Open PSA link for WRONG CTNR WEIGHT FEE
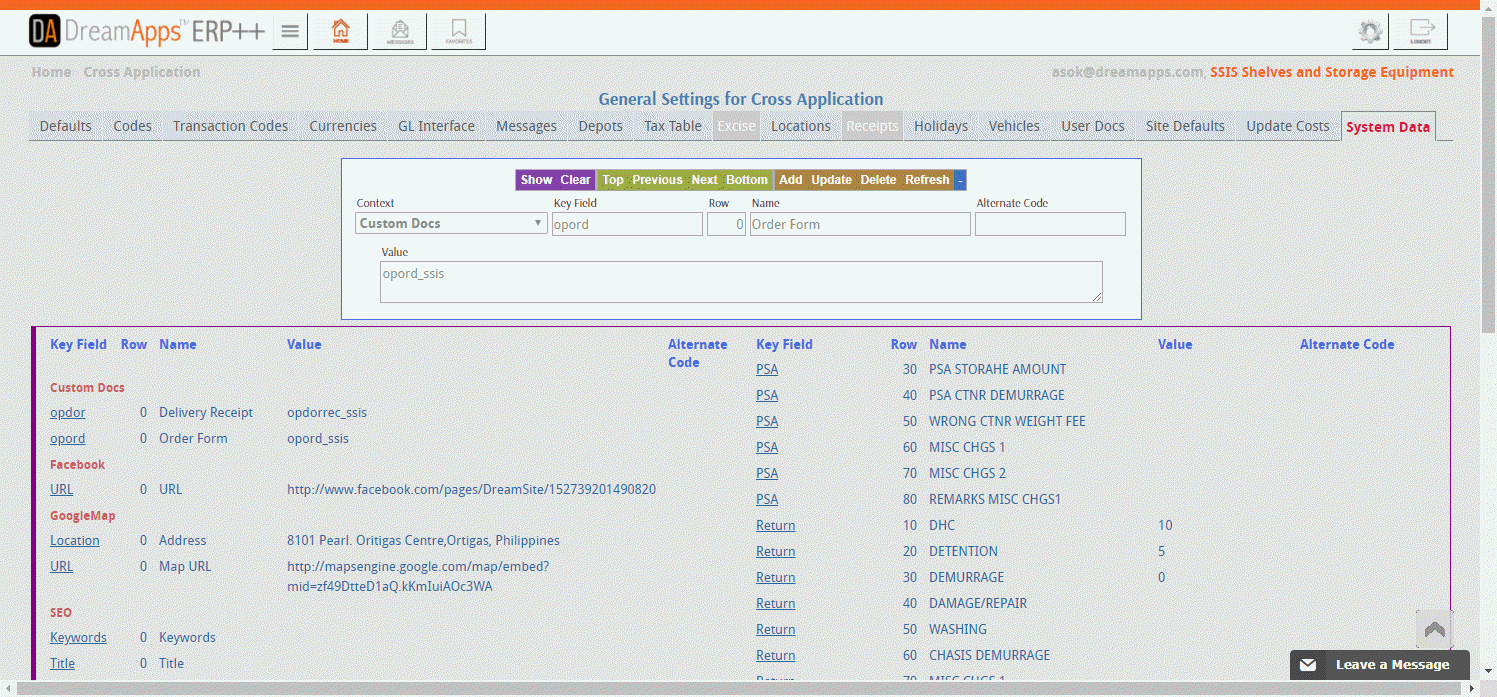 pyautogui.click(x=767, y=422)
